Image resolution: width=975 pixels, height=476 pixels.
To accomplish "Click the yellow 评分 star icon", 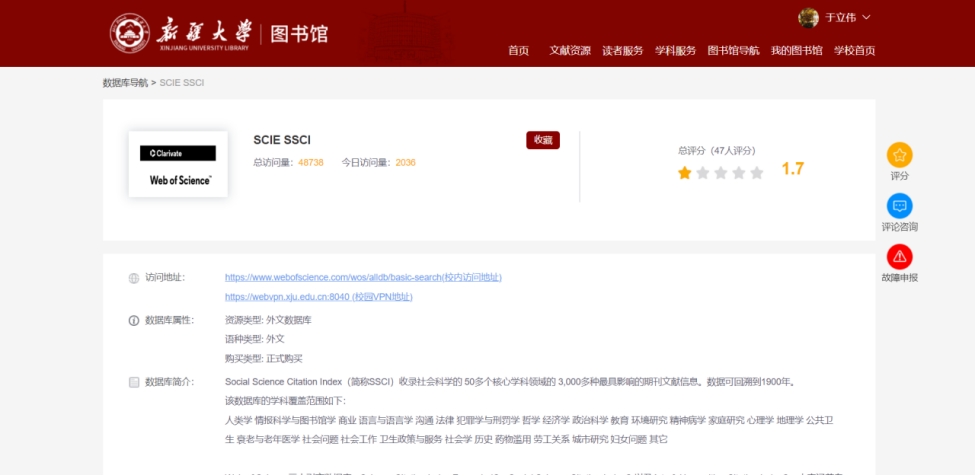I will 899,155.
